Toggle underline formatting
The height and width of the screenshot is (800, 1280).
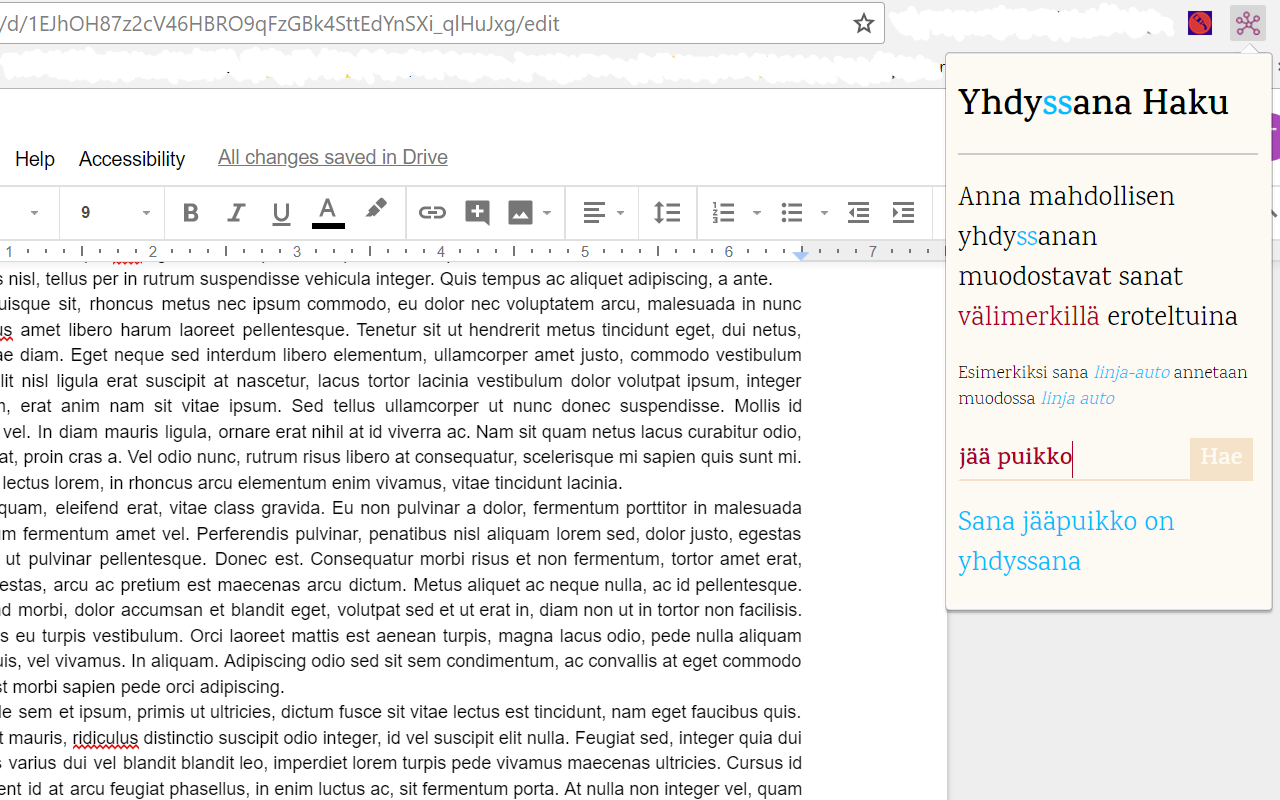(281, 213)
